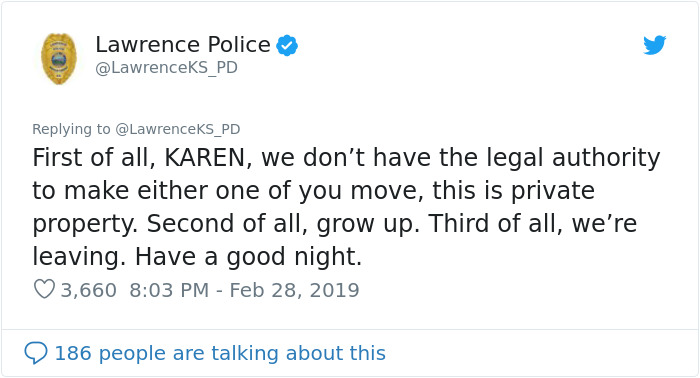Screen dimensions: 700x378
Task: Open the Lawrence Police display name
Action: click(x=183, y=45)
